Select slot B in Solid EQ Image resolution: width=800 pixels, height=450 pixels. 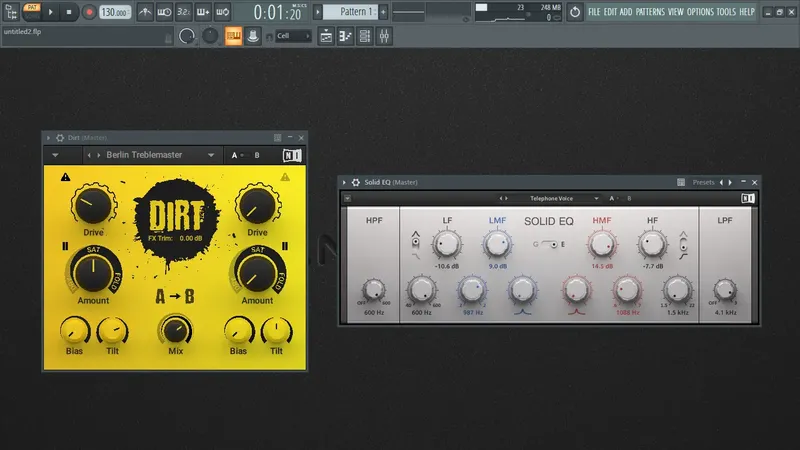629,198
